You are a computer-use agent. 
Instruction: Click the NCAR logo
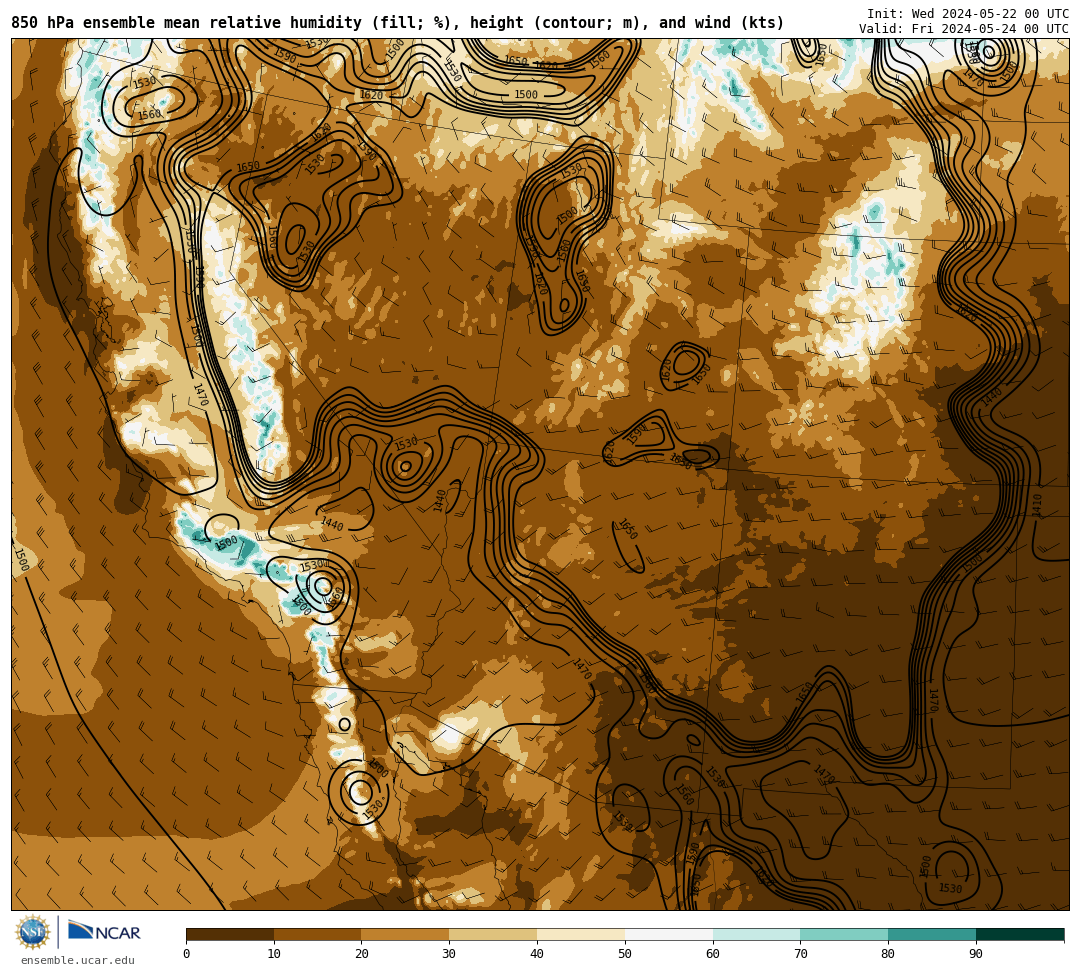(x=104, y=932)
